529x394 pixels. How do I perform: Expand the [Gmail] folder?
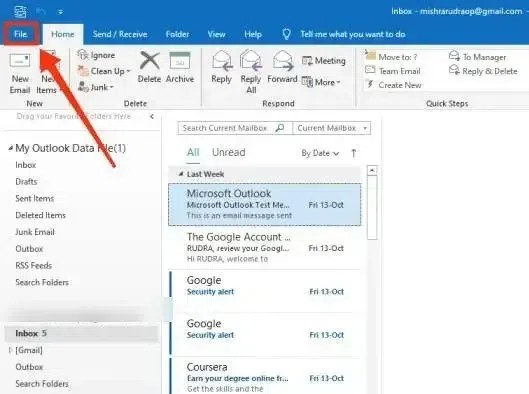10,350
